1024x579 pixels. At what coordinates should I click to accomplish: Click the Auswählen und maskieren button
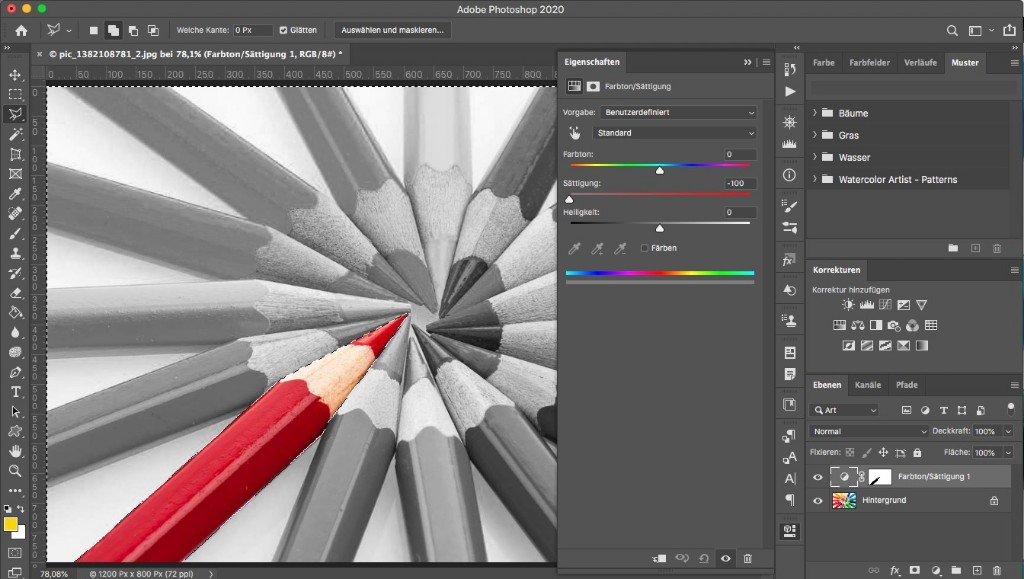pos(392,31)
